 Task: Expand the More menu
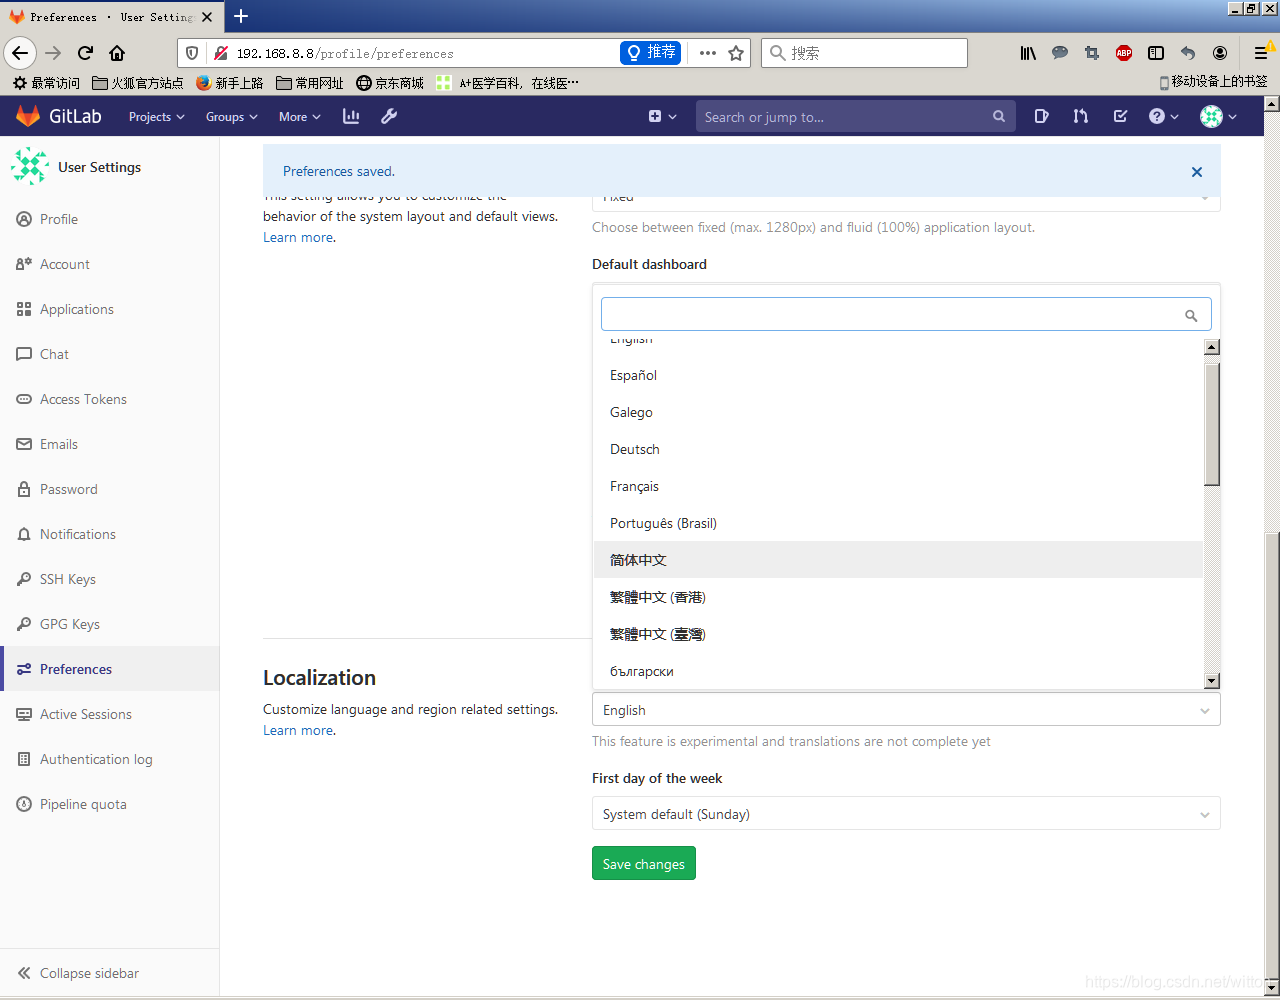[x=299, y=116]
